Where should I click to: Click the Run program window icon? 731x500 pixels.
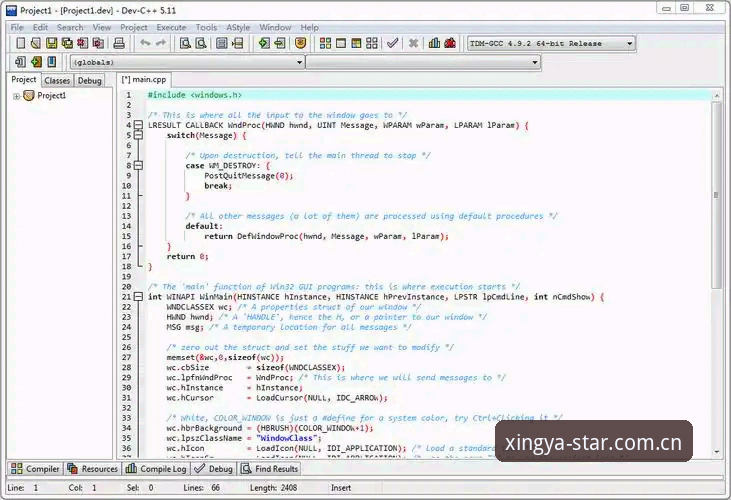341,43
